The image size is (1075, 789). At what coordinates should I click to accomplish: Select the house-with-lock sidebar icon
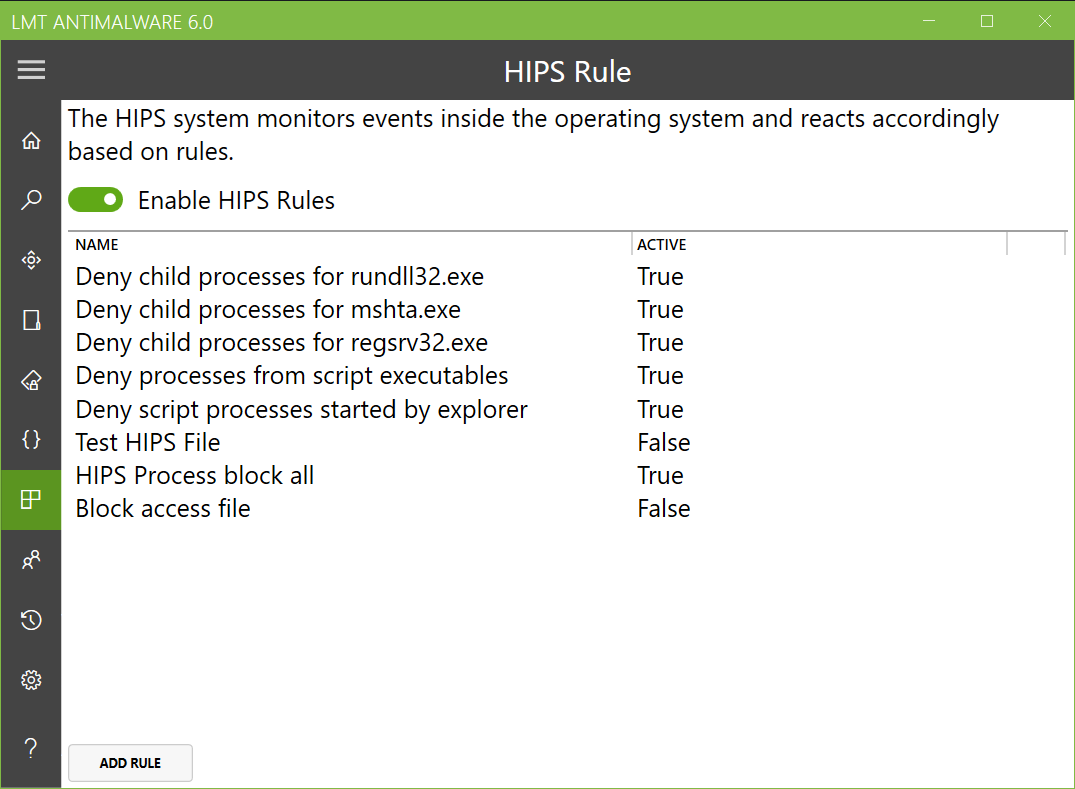(x=31, y=381)
